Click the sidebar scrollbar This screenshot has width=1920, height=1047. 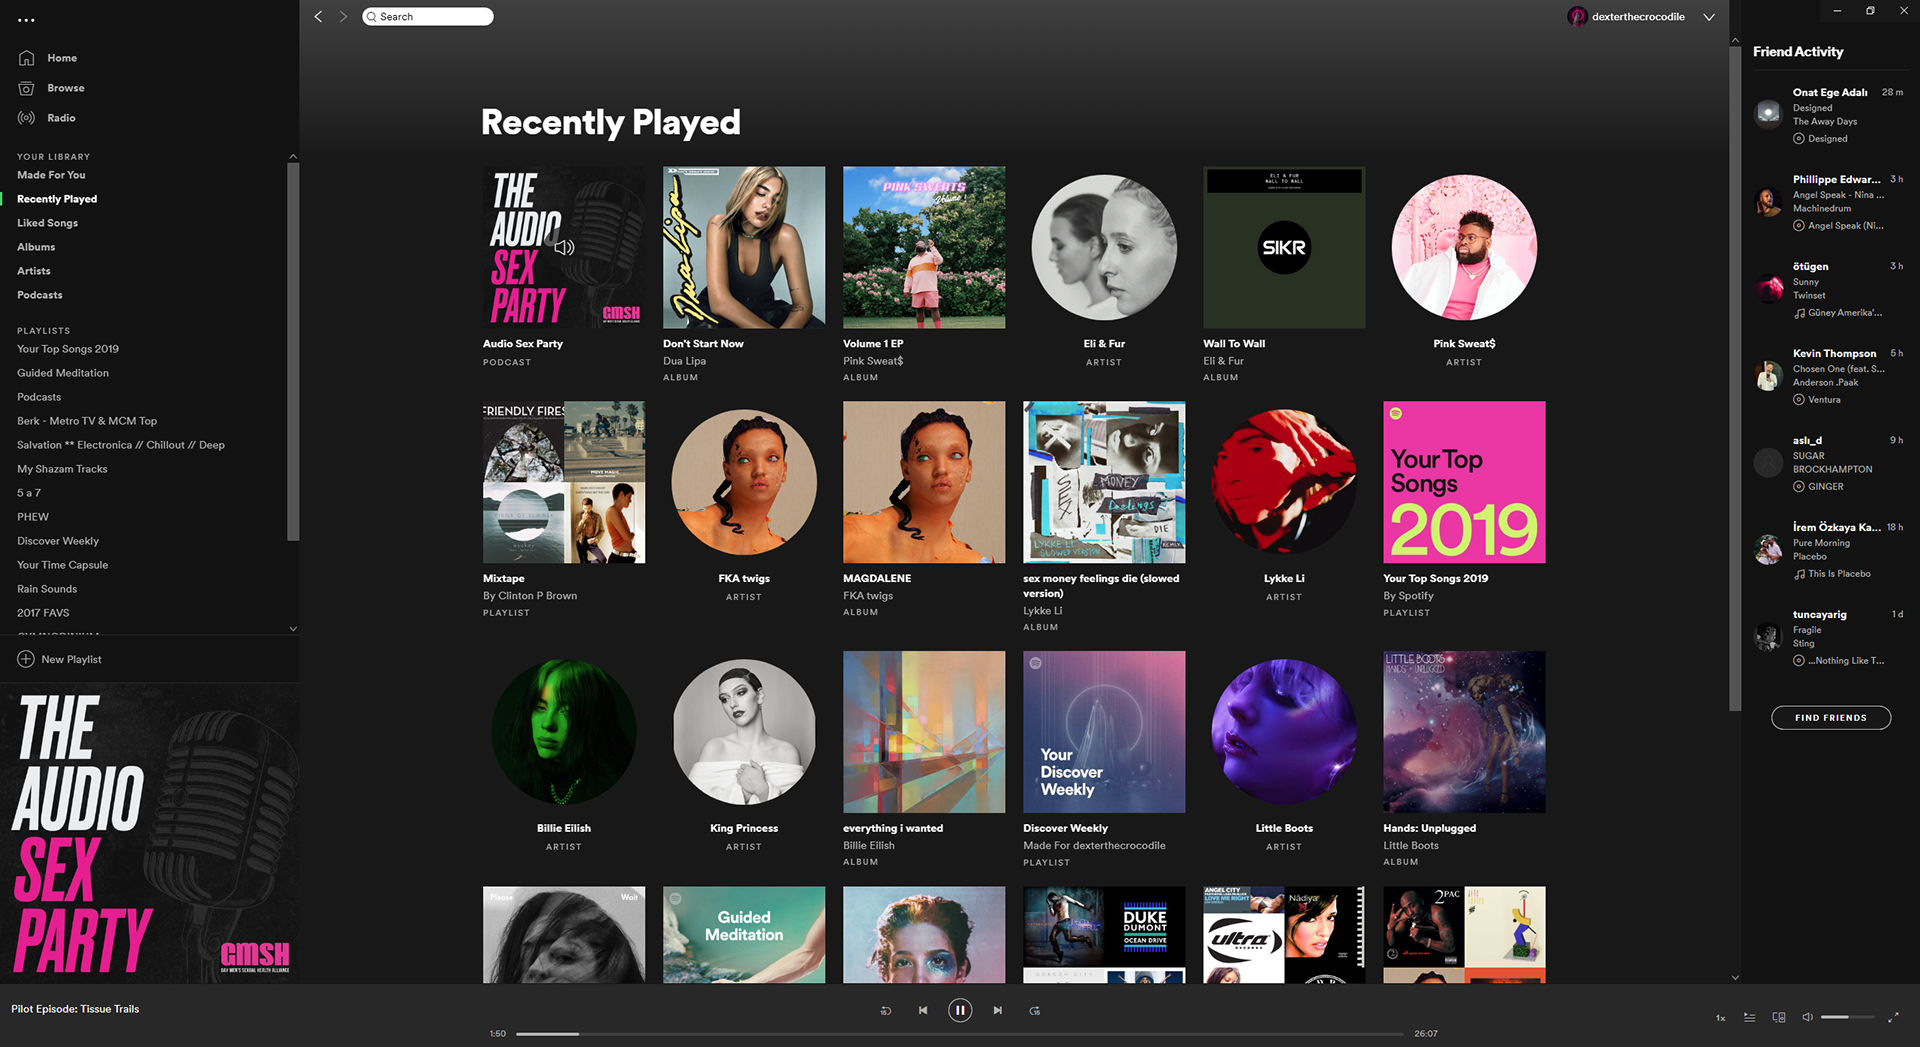pyautogui.click(x=293, y=350)
